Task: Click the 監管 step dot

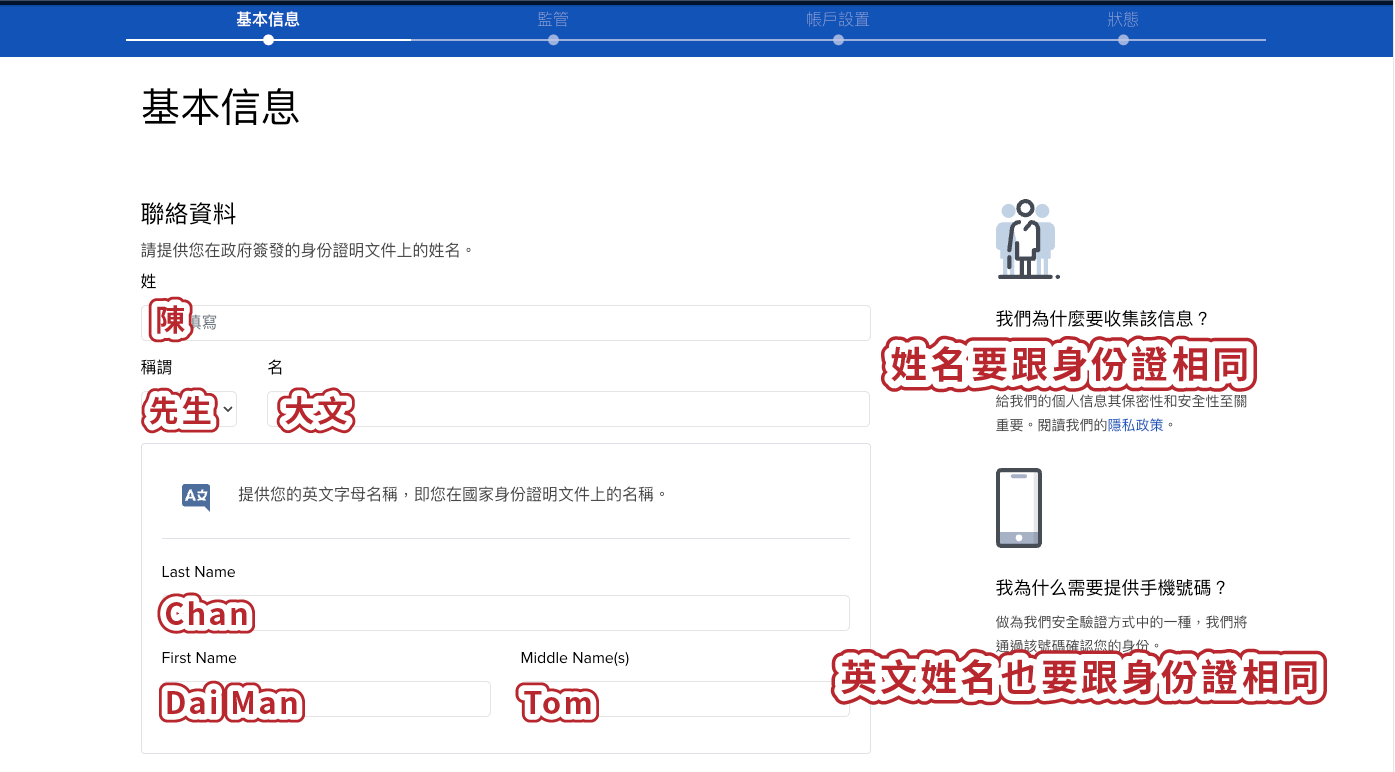Action: pyautogui.click(x=553, y=40)
